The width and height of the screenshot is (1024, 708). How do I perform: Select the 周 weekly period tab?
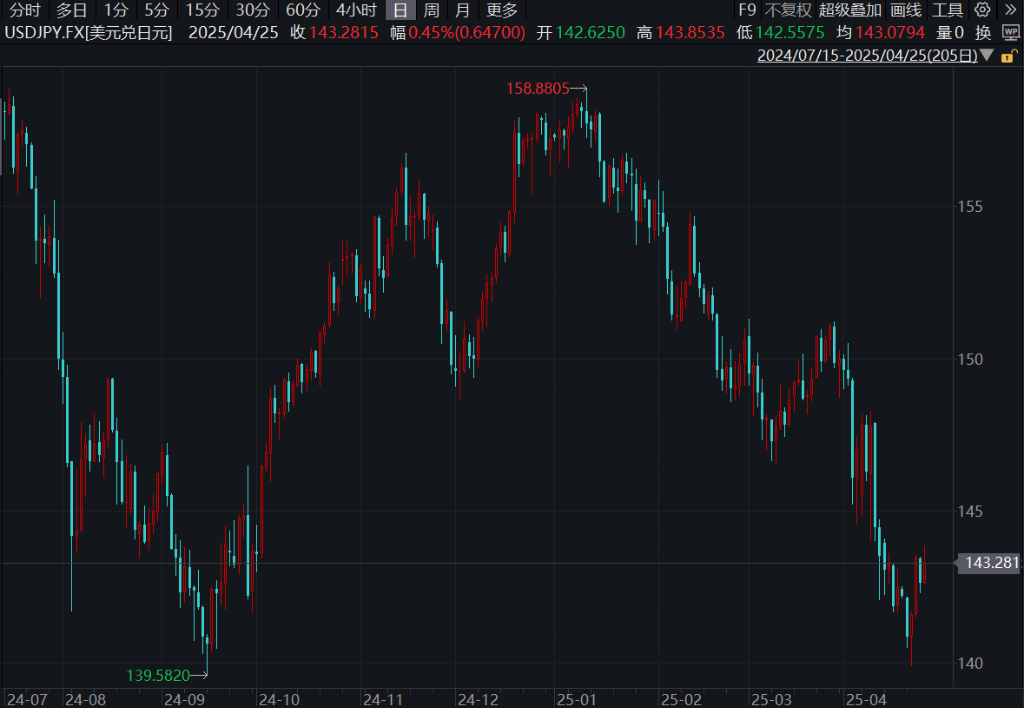pyautogui.click(x=431, y=11)
